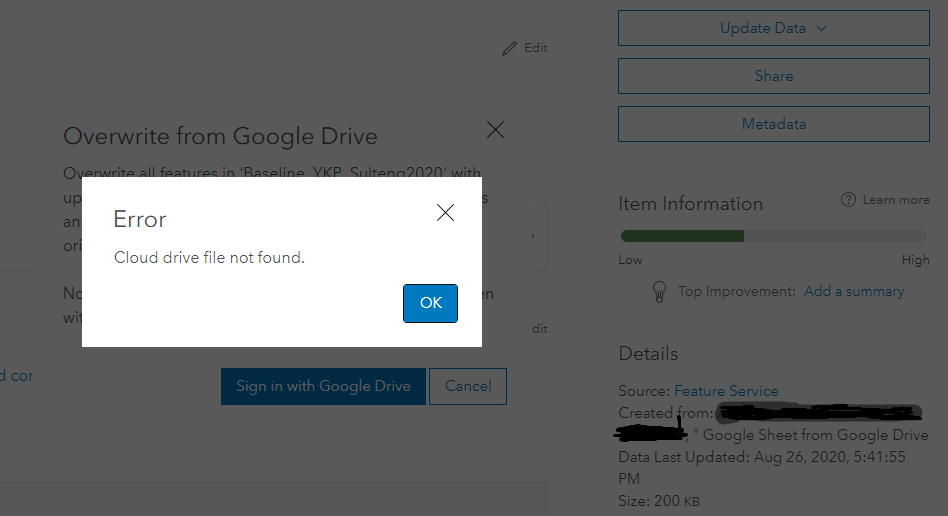Click the Learn more question mark icon
This screenshot has height=516, width=948.
coord(848,200)
